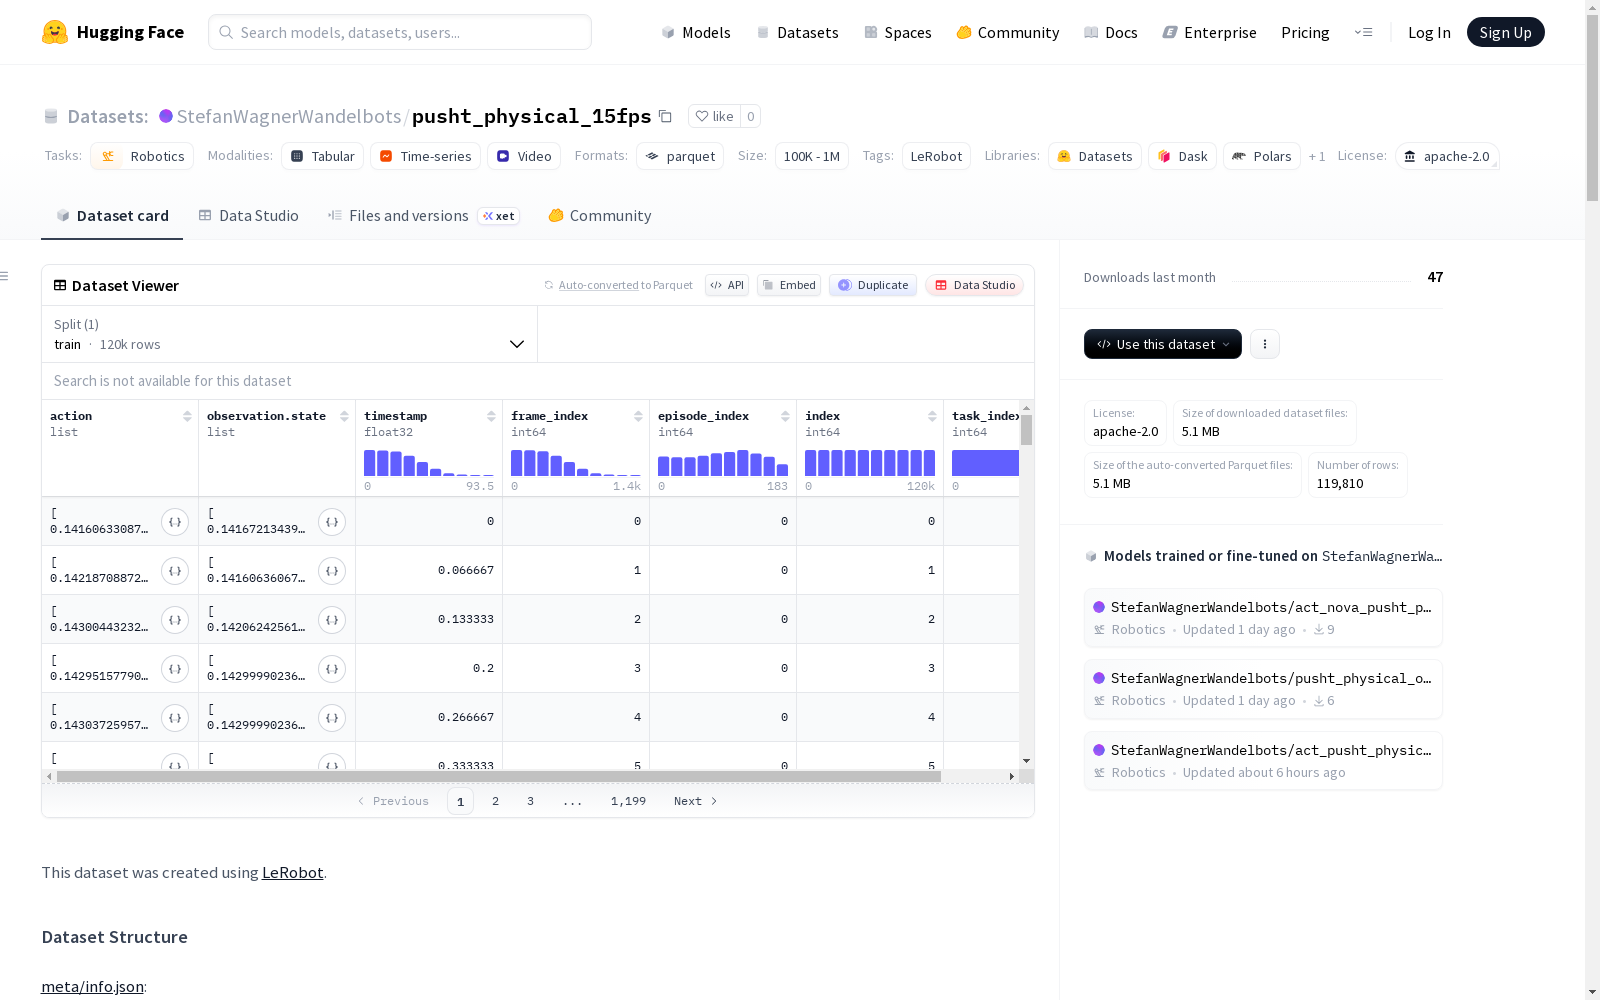Click the search models, datasets, users field
The width and height of the screenshot is (1600, 1000).
pyautogui.click(x=400, y=32)
